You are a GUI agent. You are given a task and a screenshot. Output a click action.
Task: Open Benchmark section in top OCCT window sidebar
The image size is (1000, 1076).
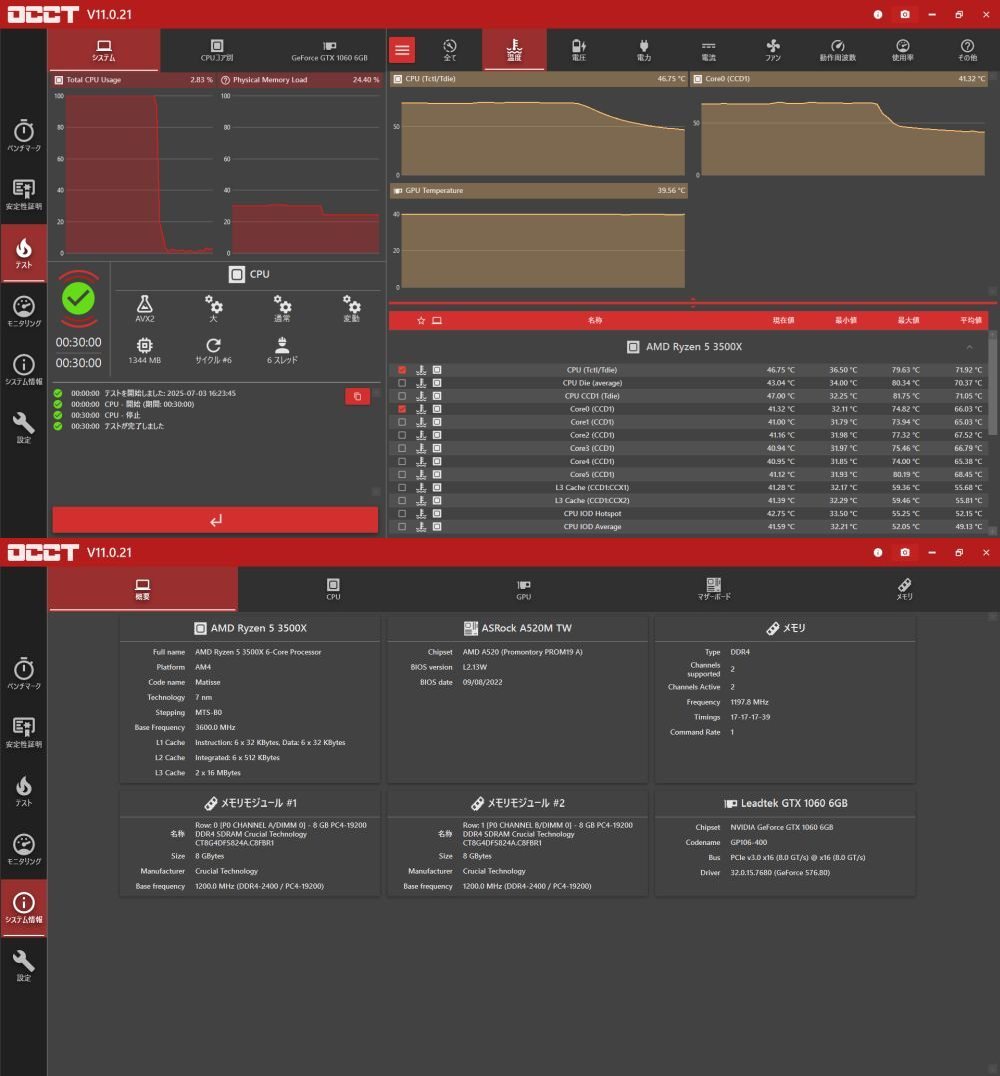pyautogui.click(x=23, y=135)
